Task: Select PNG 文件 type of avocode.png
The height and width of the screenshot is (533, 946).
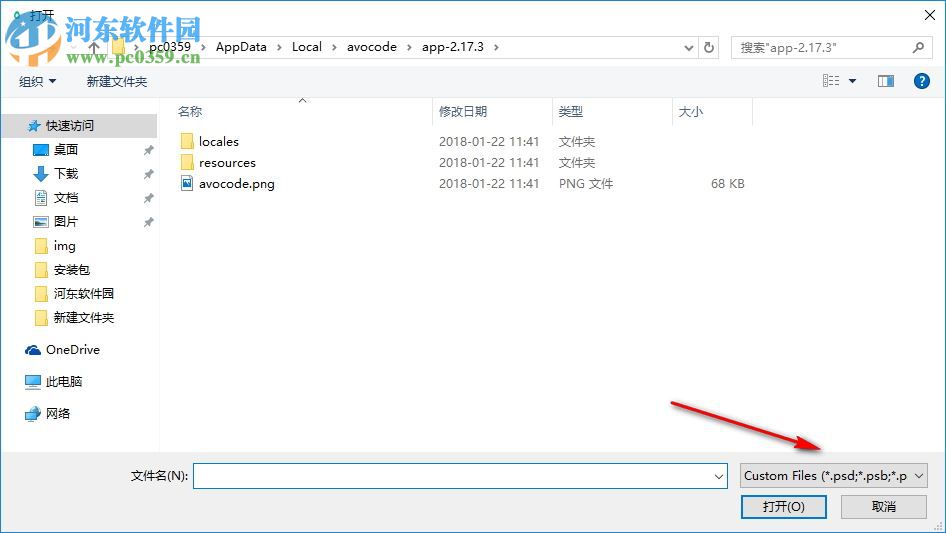Action: [x=586, y=184]
